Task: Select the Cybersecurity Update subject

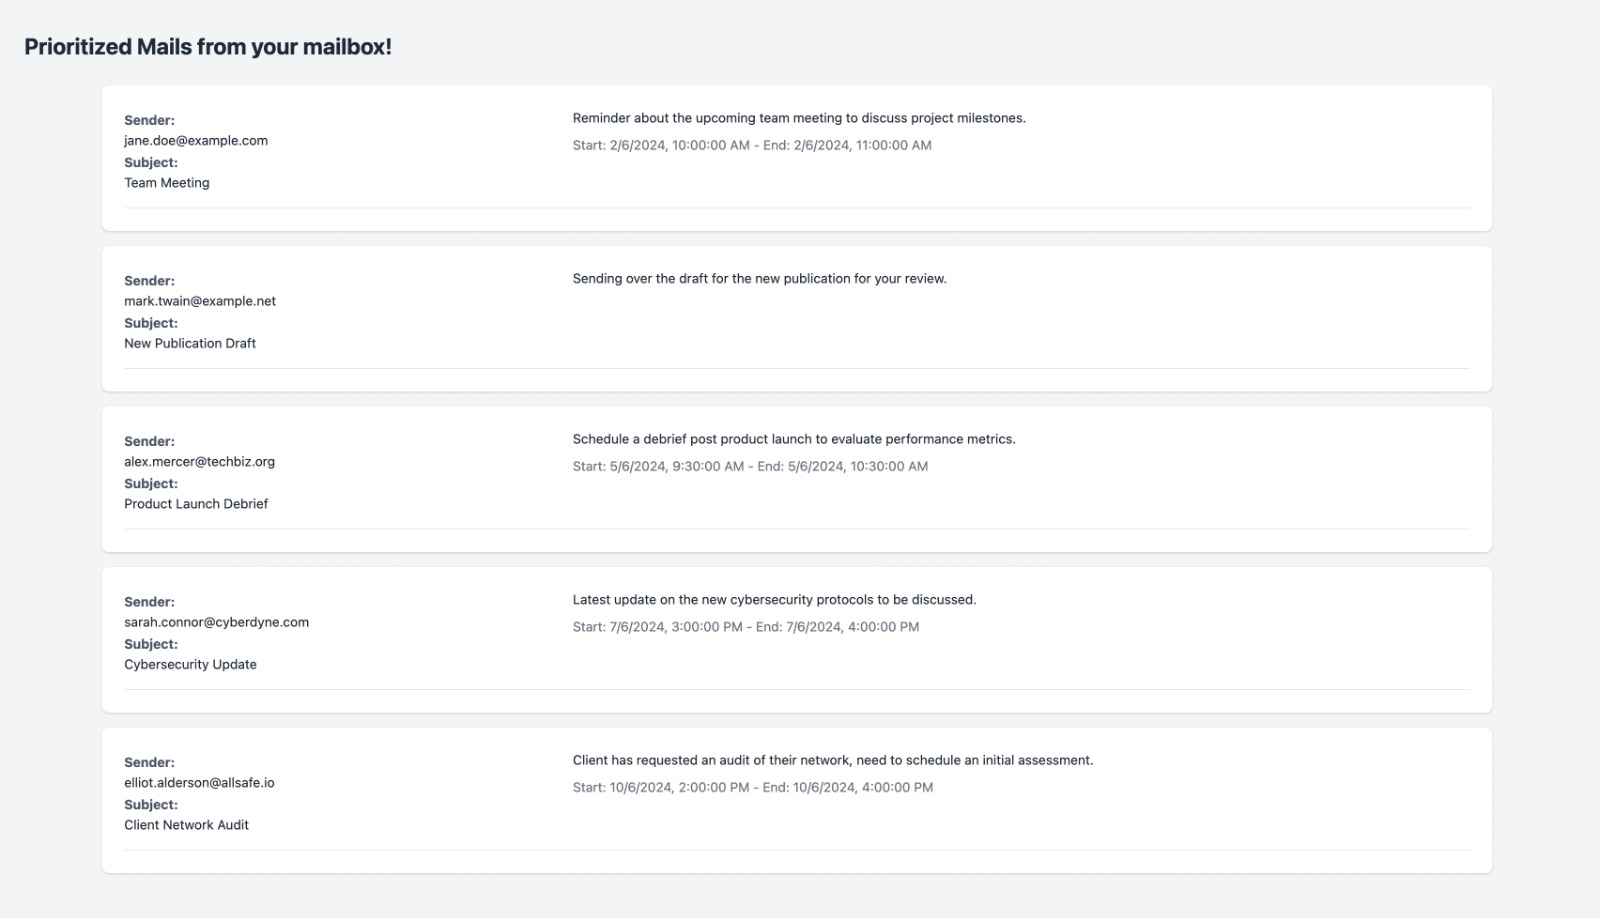Action: coord(190,664)
